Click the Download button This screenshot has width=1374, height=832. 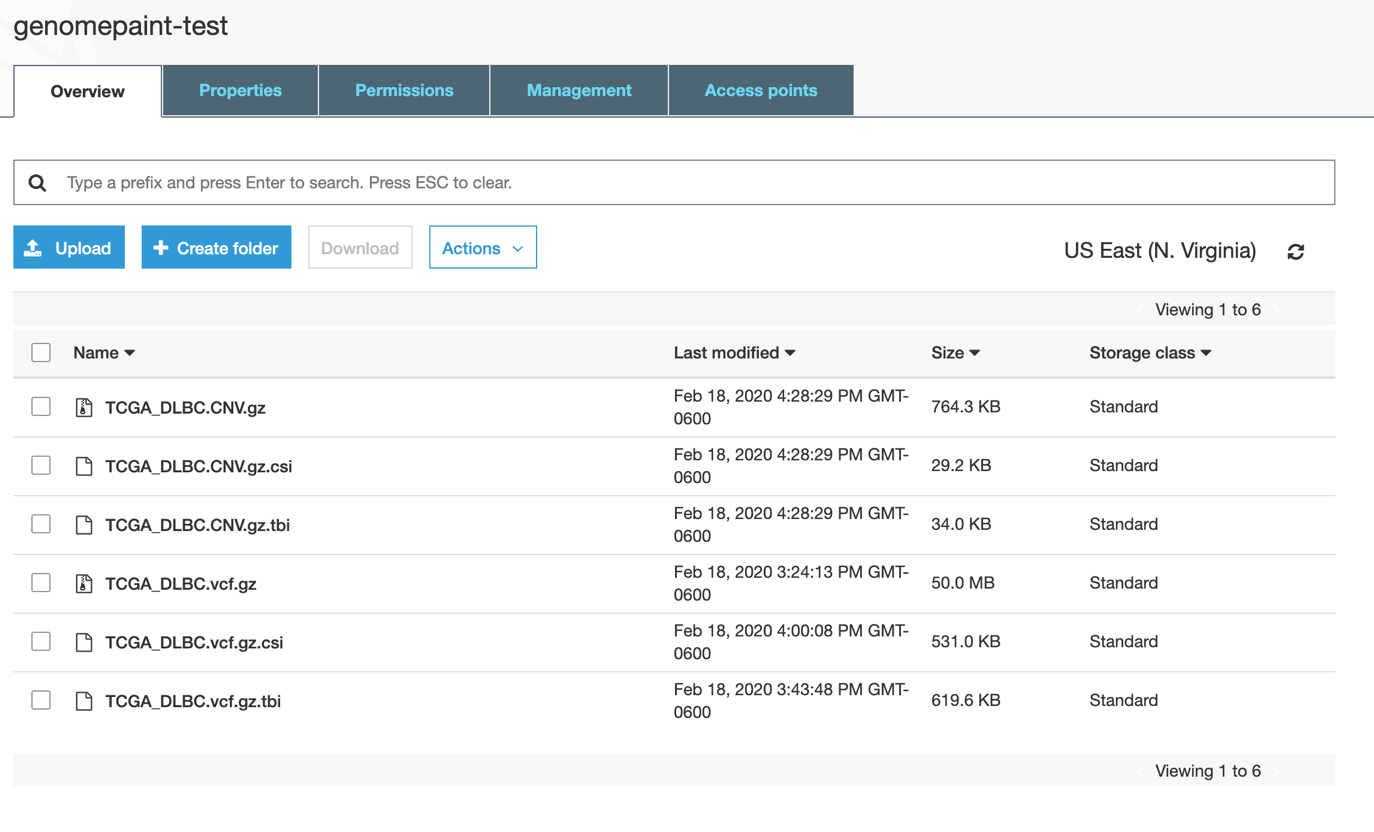[x=360, y=247]
